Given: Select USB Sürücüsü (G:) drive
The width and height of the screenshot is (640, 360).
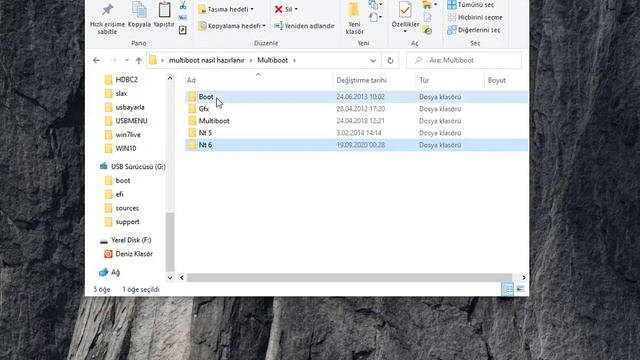Looking at the screenshot, I should (x=133, y=167).
